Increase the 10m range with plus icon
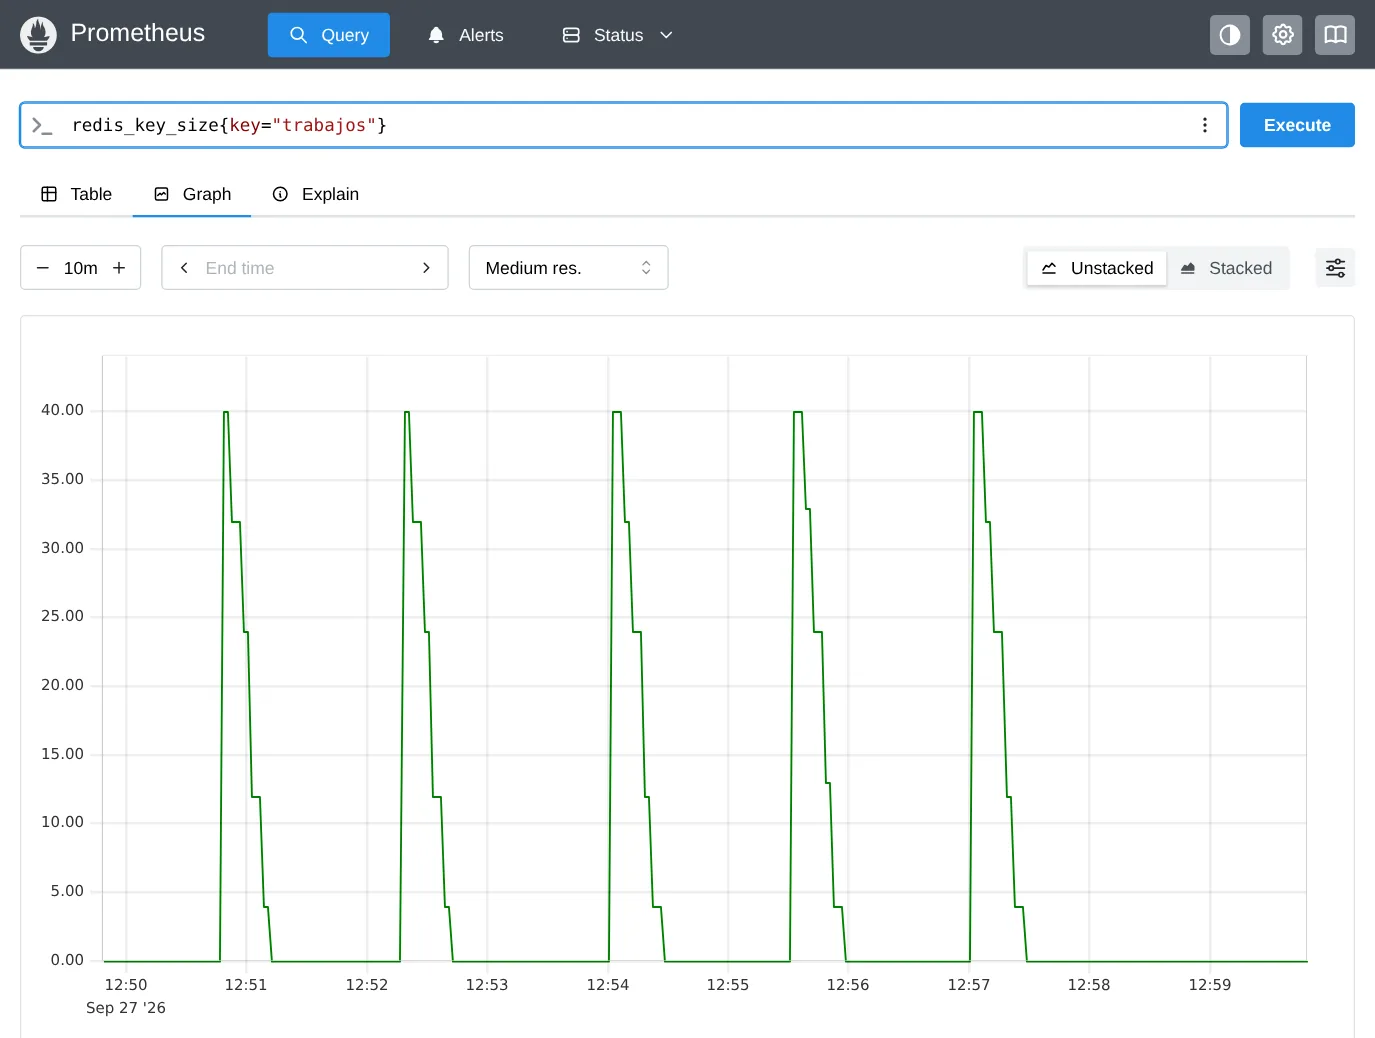Screen dimensions: 1375x1038 119,268
